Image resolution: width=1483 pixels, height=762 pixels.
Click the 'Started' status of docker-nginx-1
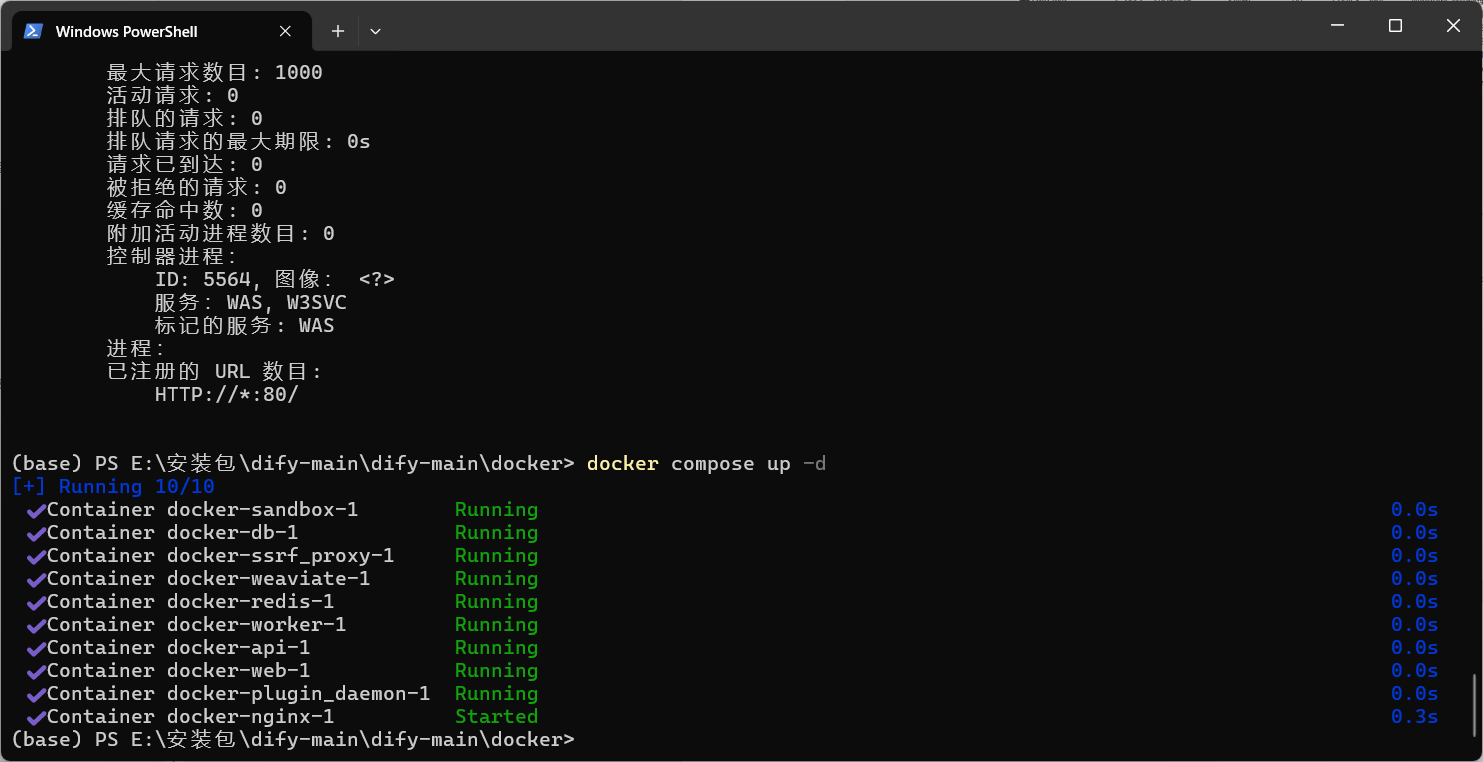click(496, 717)
